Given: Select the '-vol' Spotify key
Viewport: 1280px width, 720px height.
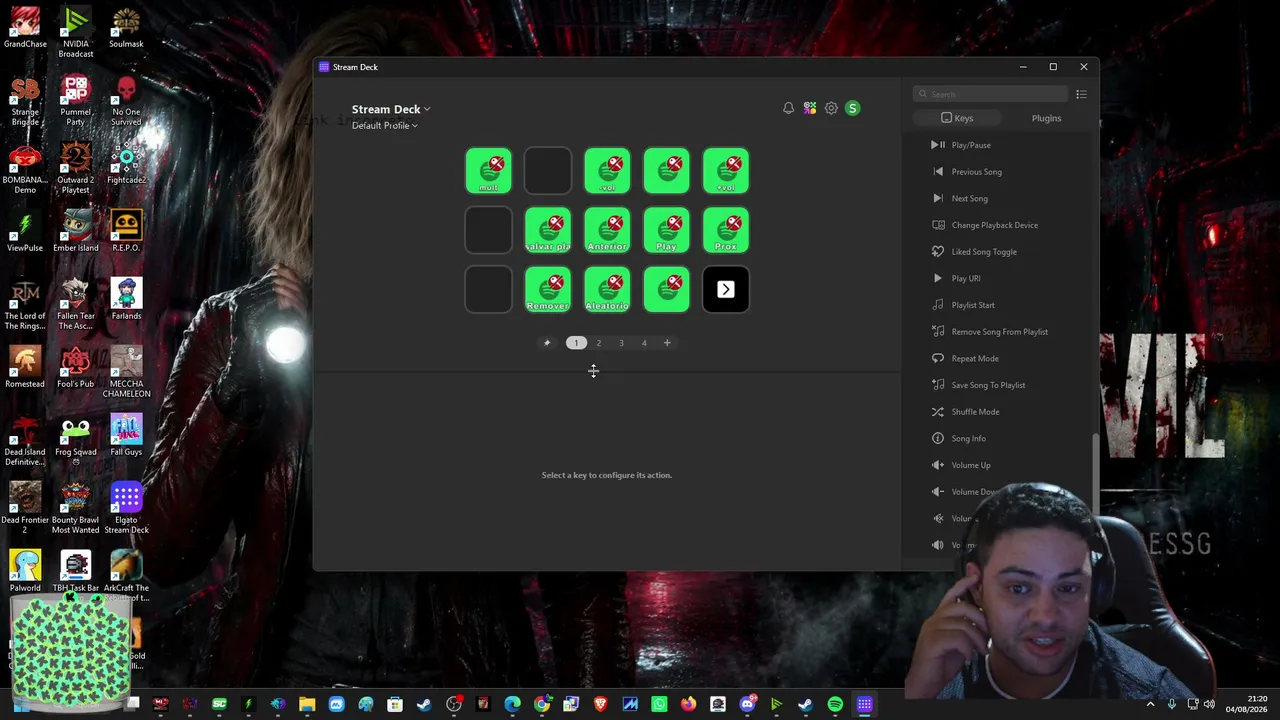Looking at the screenshot, I should pyautogui.click(x=607, y=171).
